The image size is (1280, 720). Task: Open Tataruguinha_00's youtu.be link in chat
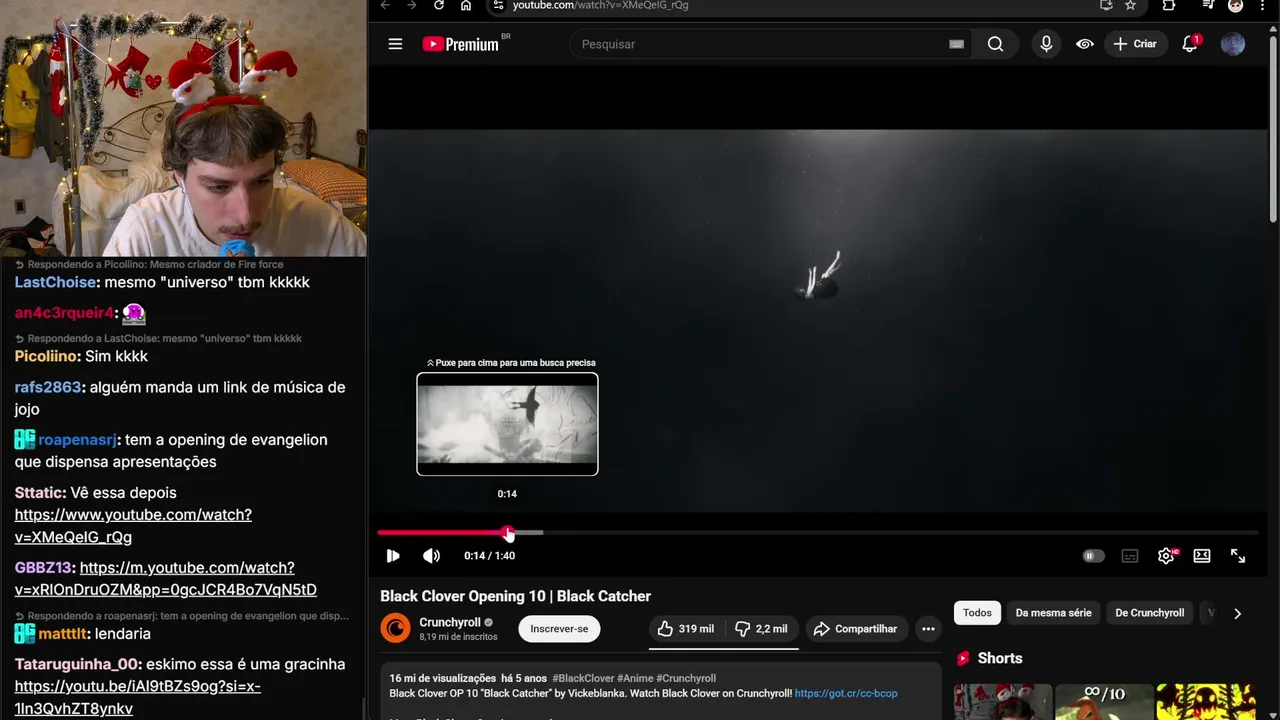pyautogui.click(x=138, y=698)
